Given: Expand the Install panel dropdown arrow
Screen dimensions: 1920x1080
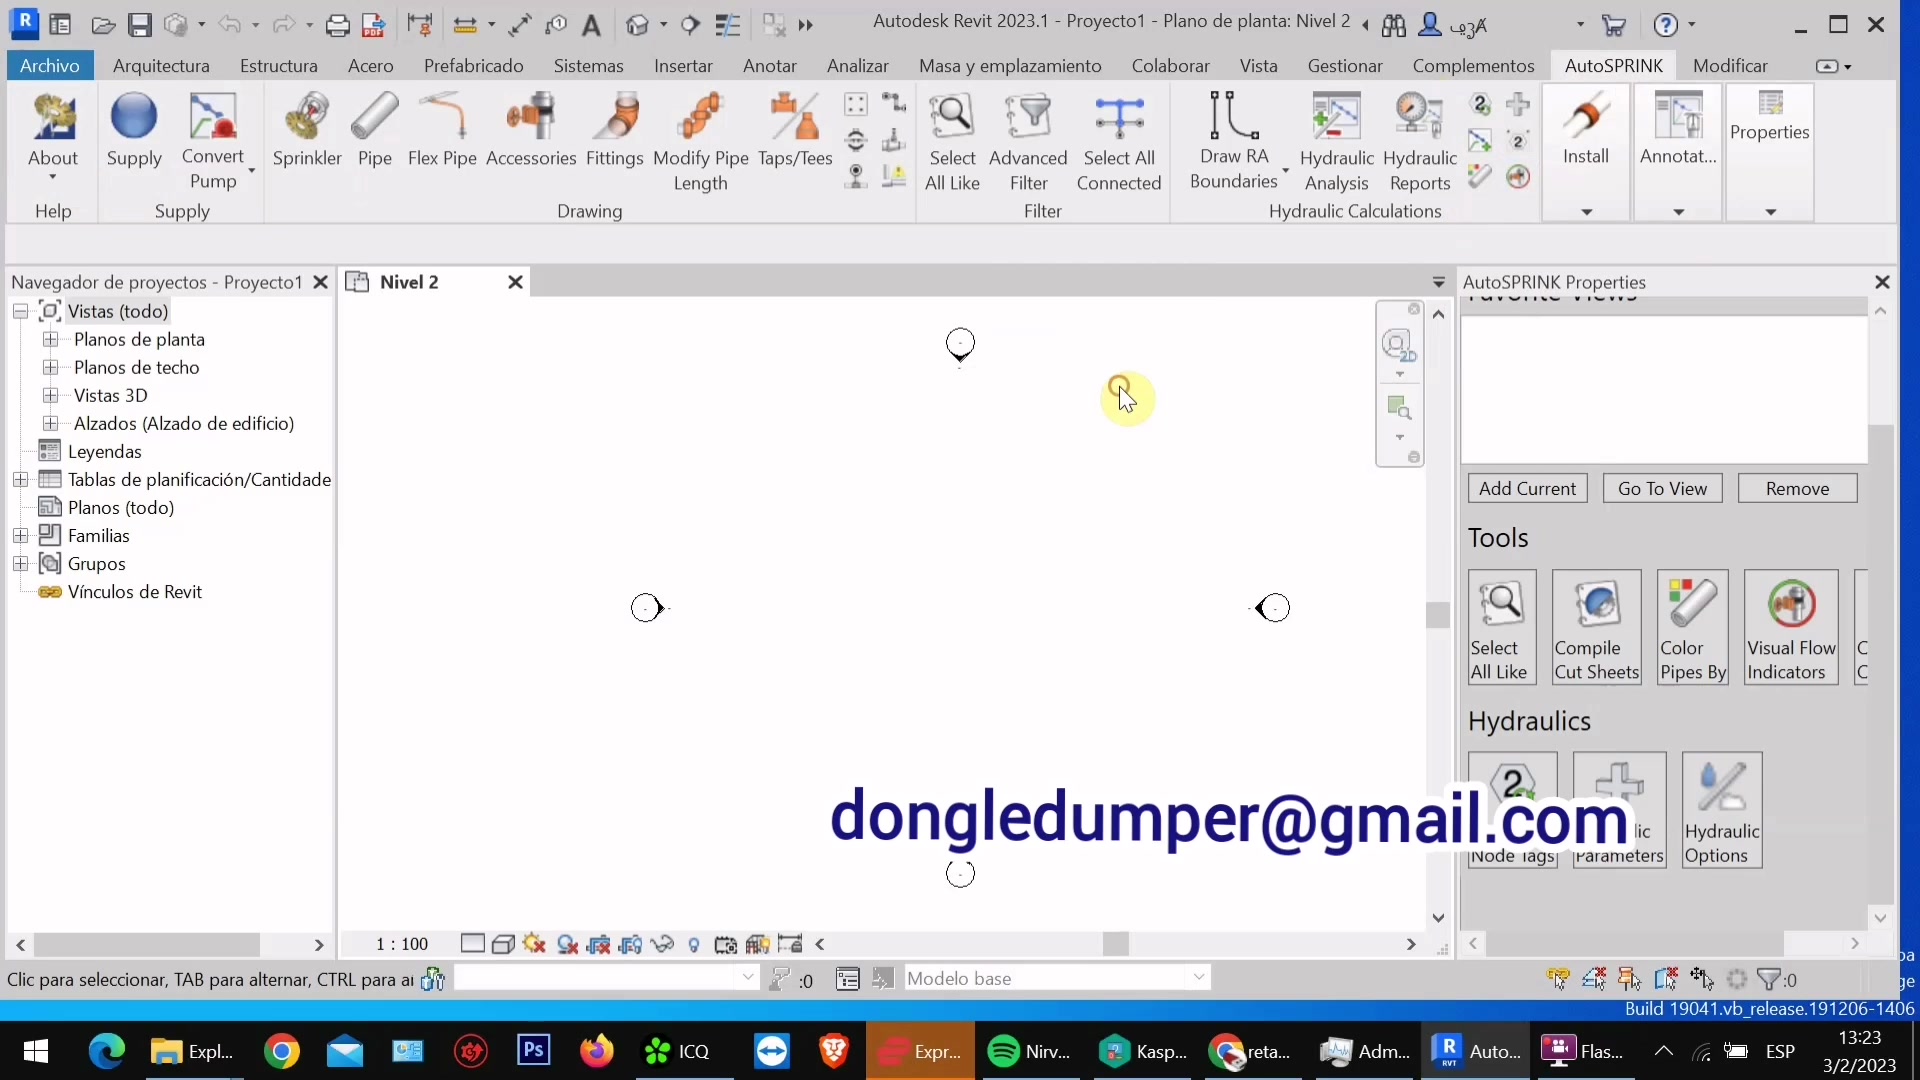Looking at the screenshot, I should (x=1586, y=212).
